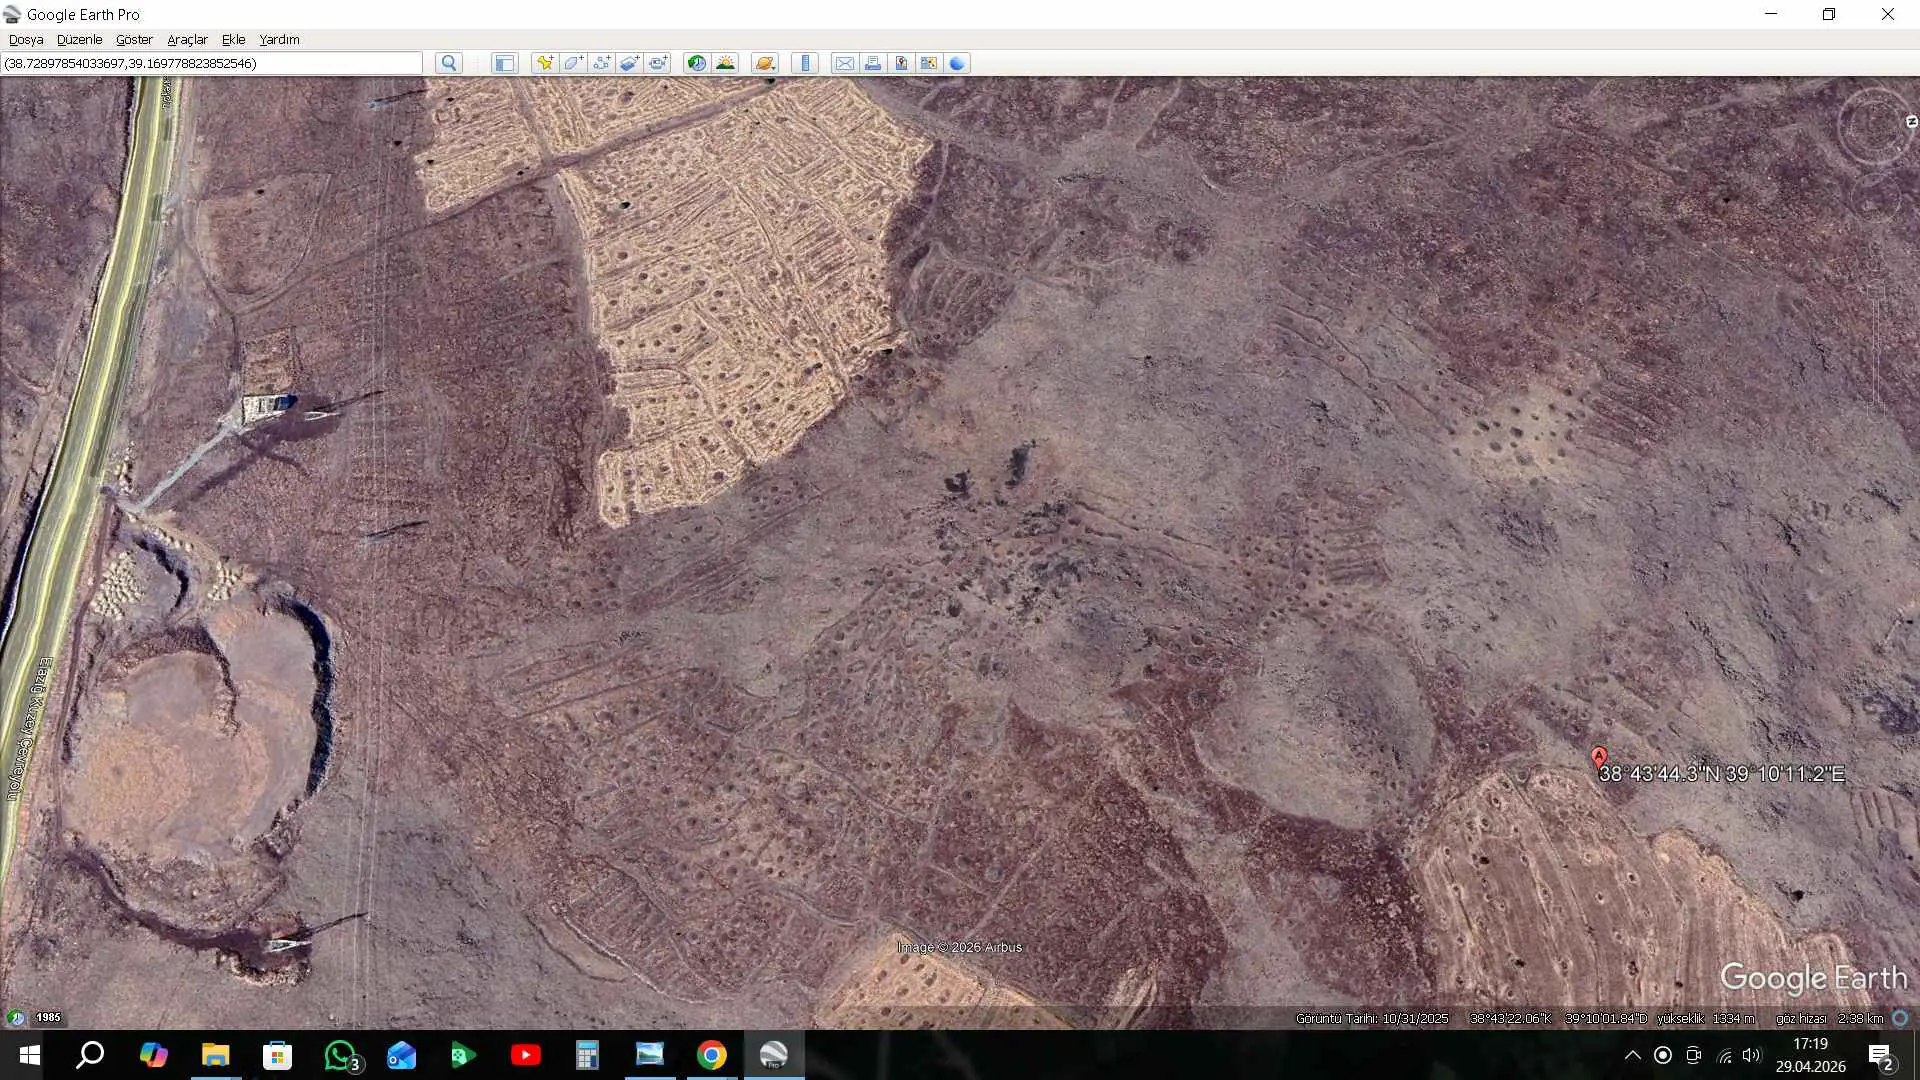Open notification center icon
This screenshot has height=1080, width=1920.
pyautogui.click(x=1880, y=1056)
